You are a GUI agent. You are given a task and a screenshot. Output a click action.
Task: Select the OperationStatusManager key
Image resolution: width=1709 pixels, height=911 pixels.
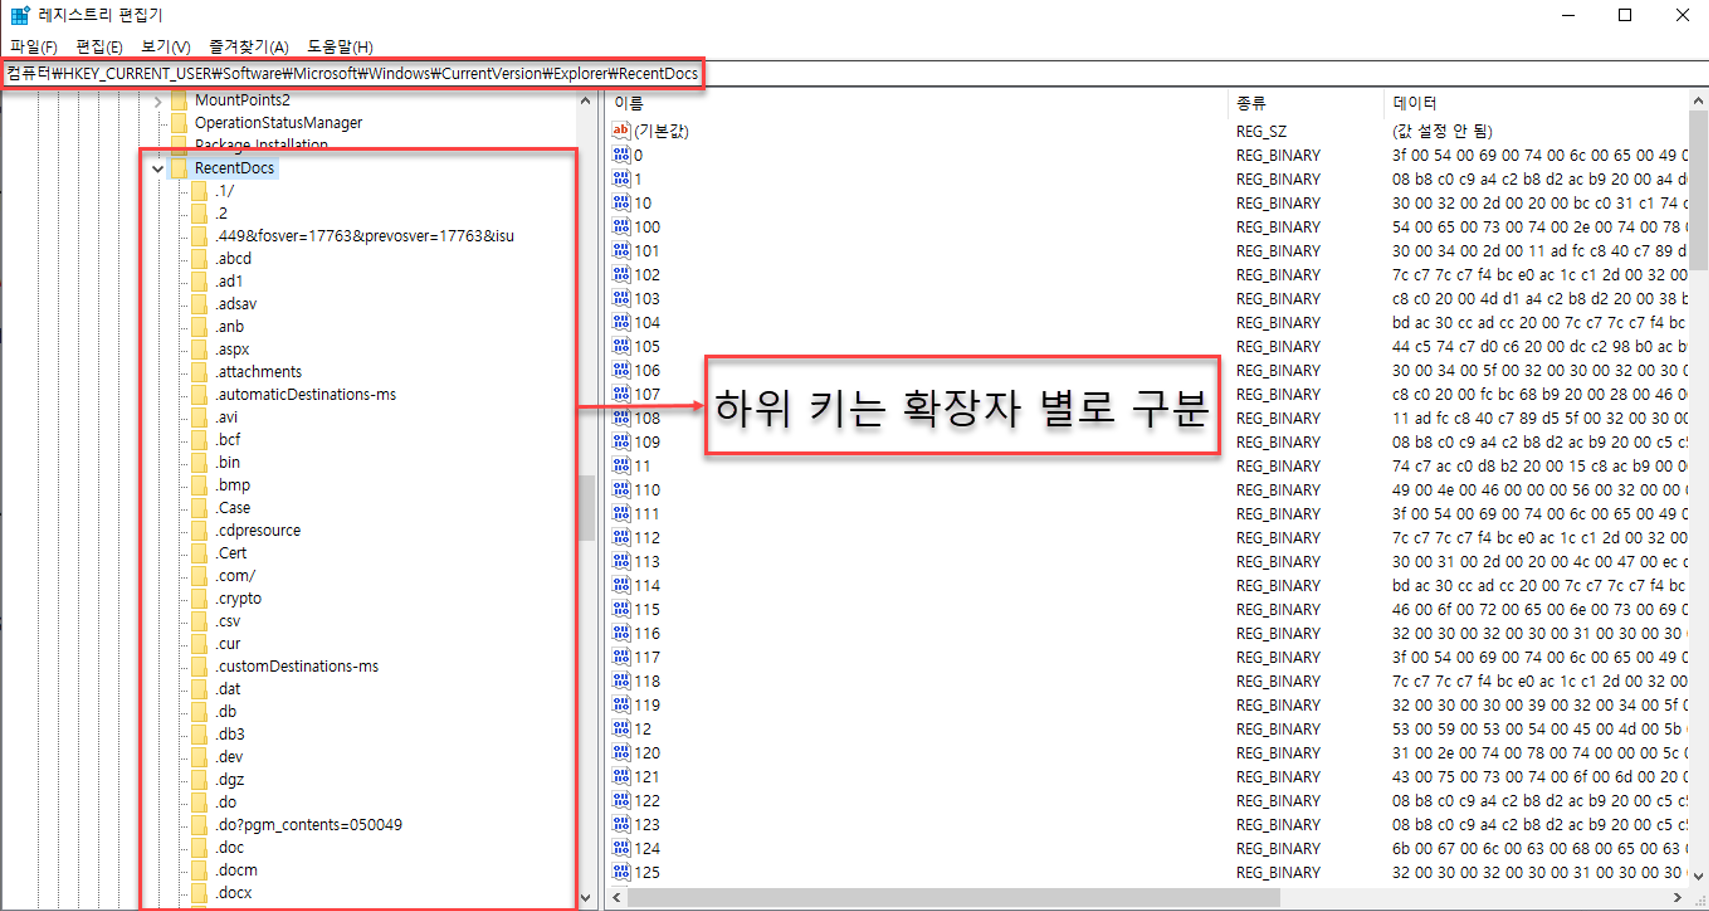[278, 123]
